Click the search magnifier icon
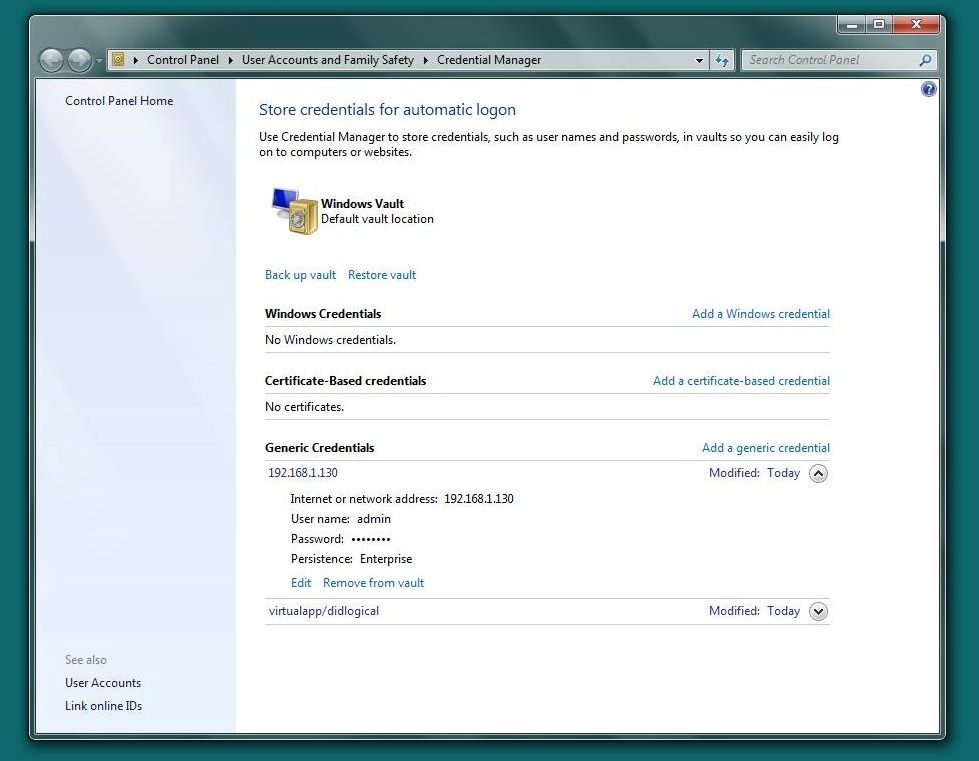 tap(925, 60)
